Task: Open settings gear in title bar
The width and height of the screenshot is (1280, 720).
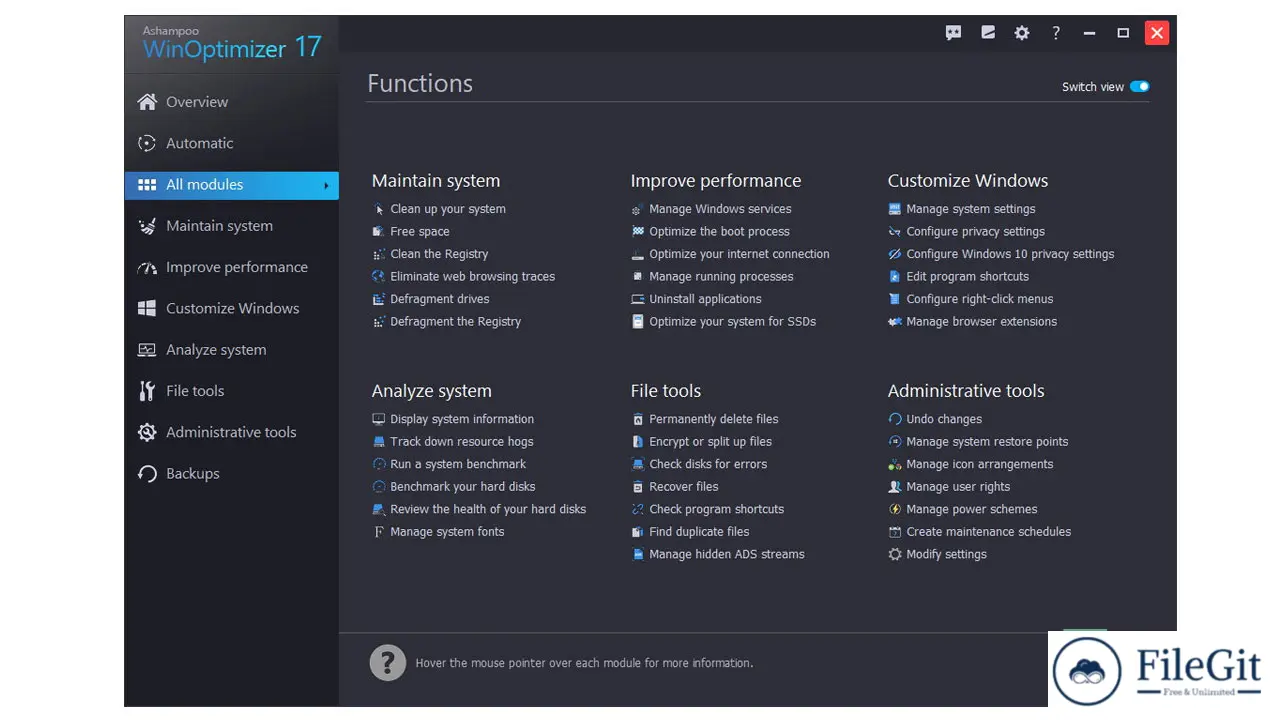Action: pos(1022,33)
